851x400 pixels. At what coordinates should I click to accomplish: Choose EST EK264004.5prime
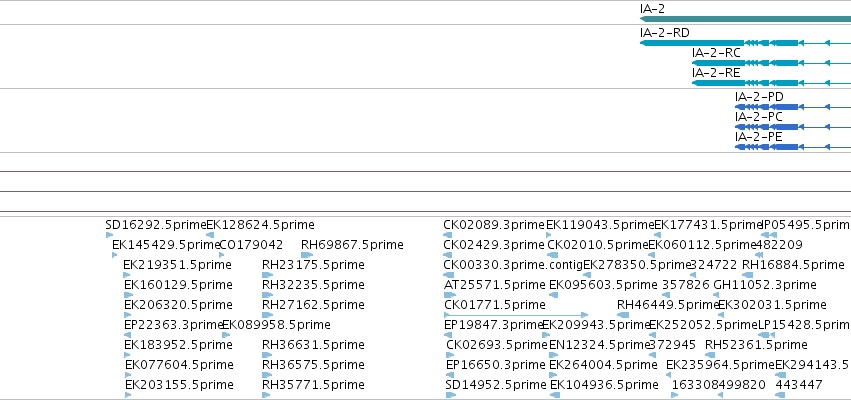(x=603, y=364)
